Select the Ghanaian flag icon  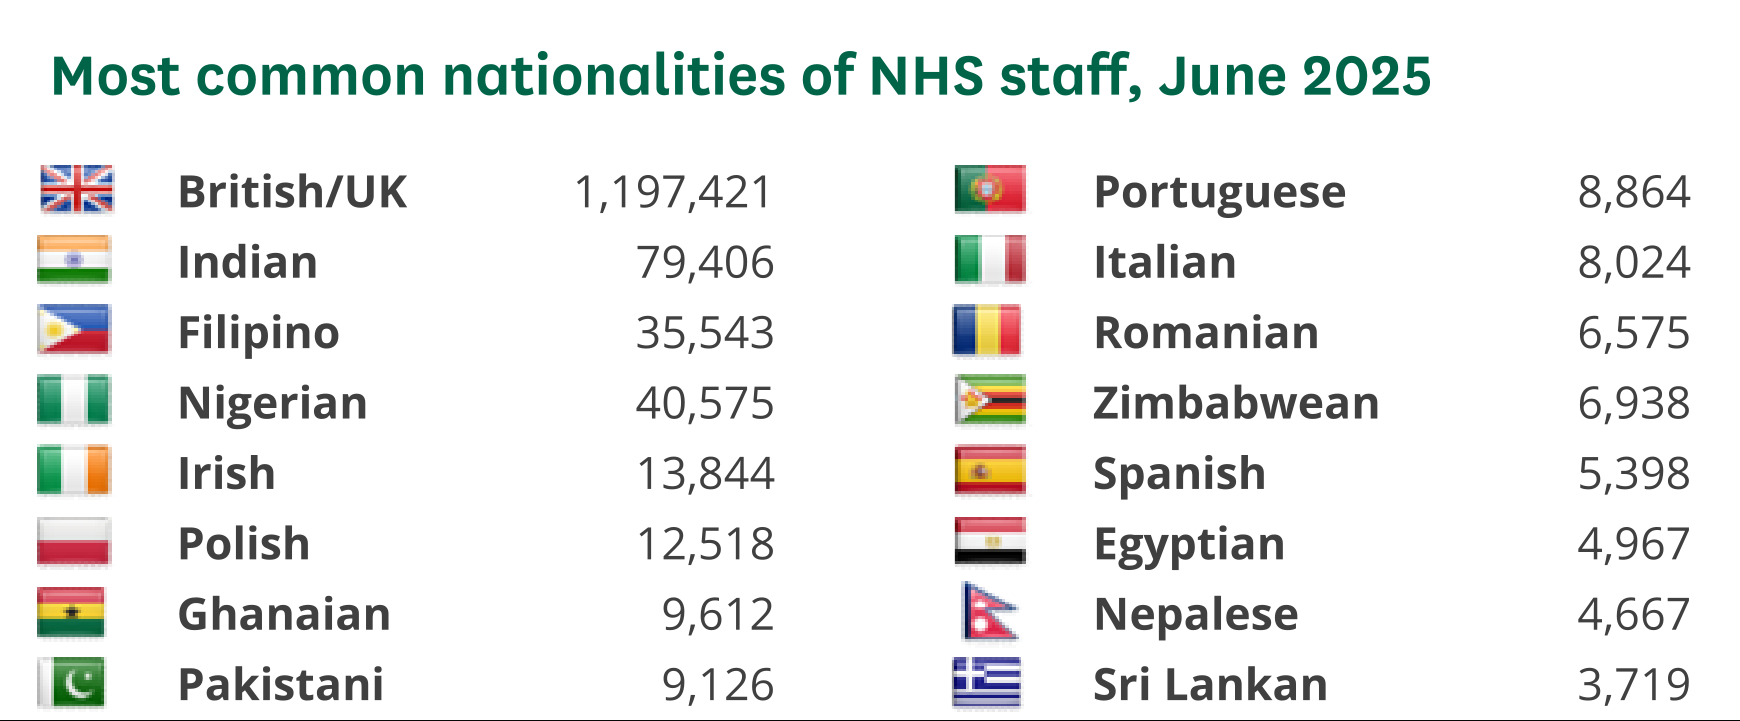(71, 612)
